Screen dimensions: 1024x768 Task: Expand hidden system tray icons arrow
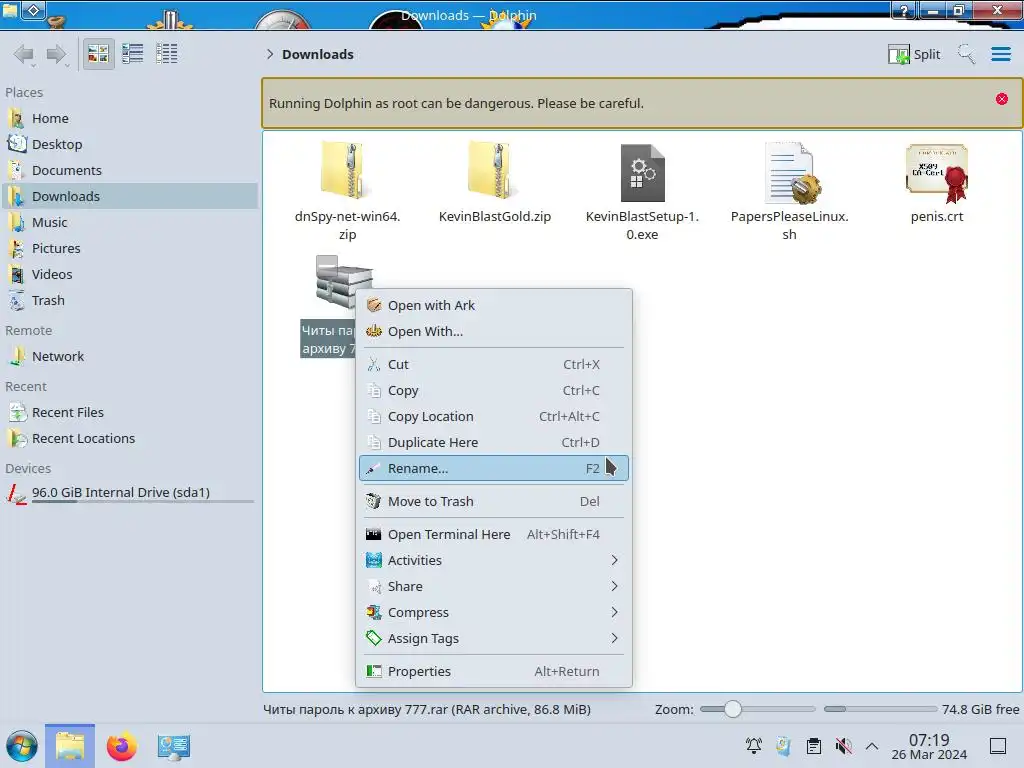click(x=872, y=746)
